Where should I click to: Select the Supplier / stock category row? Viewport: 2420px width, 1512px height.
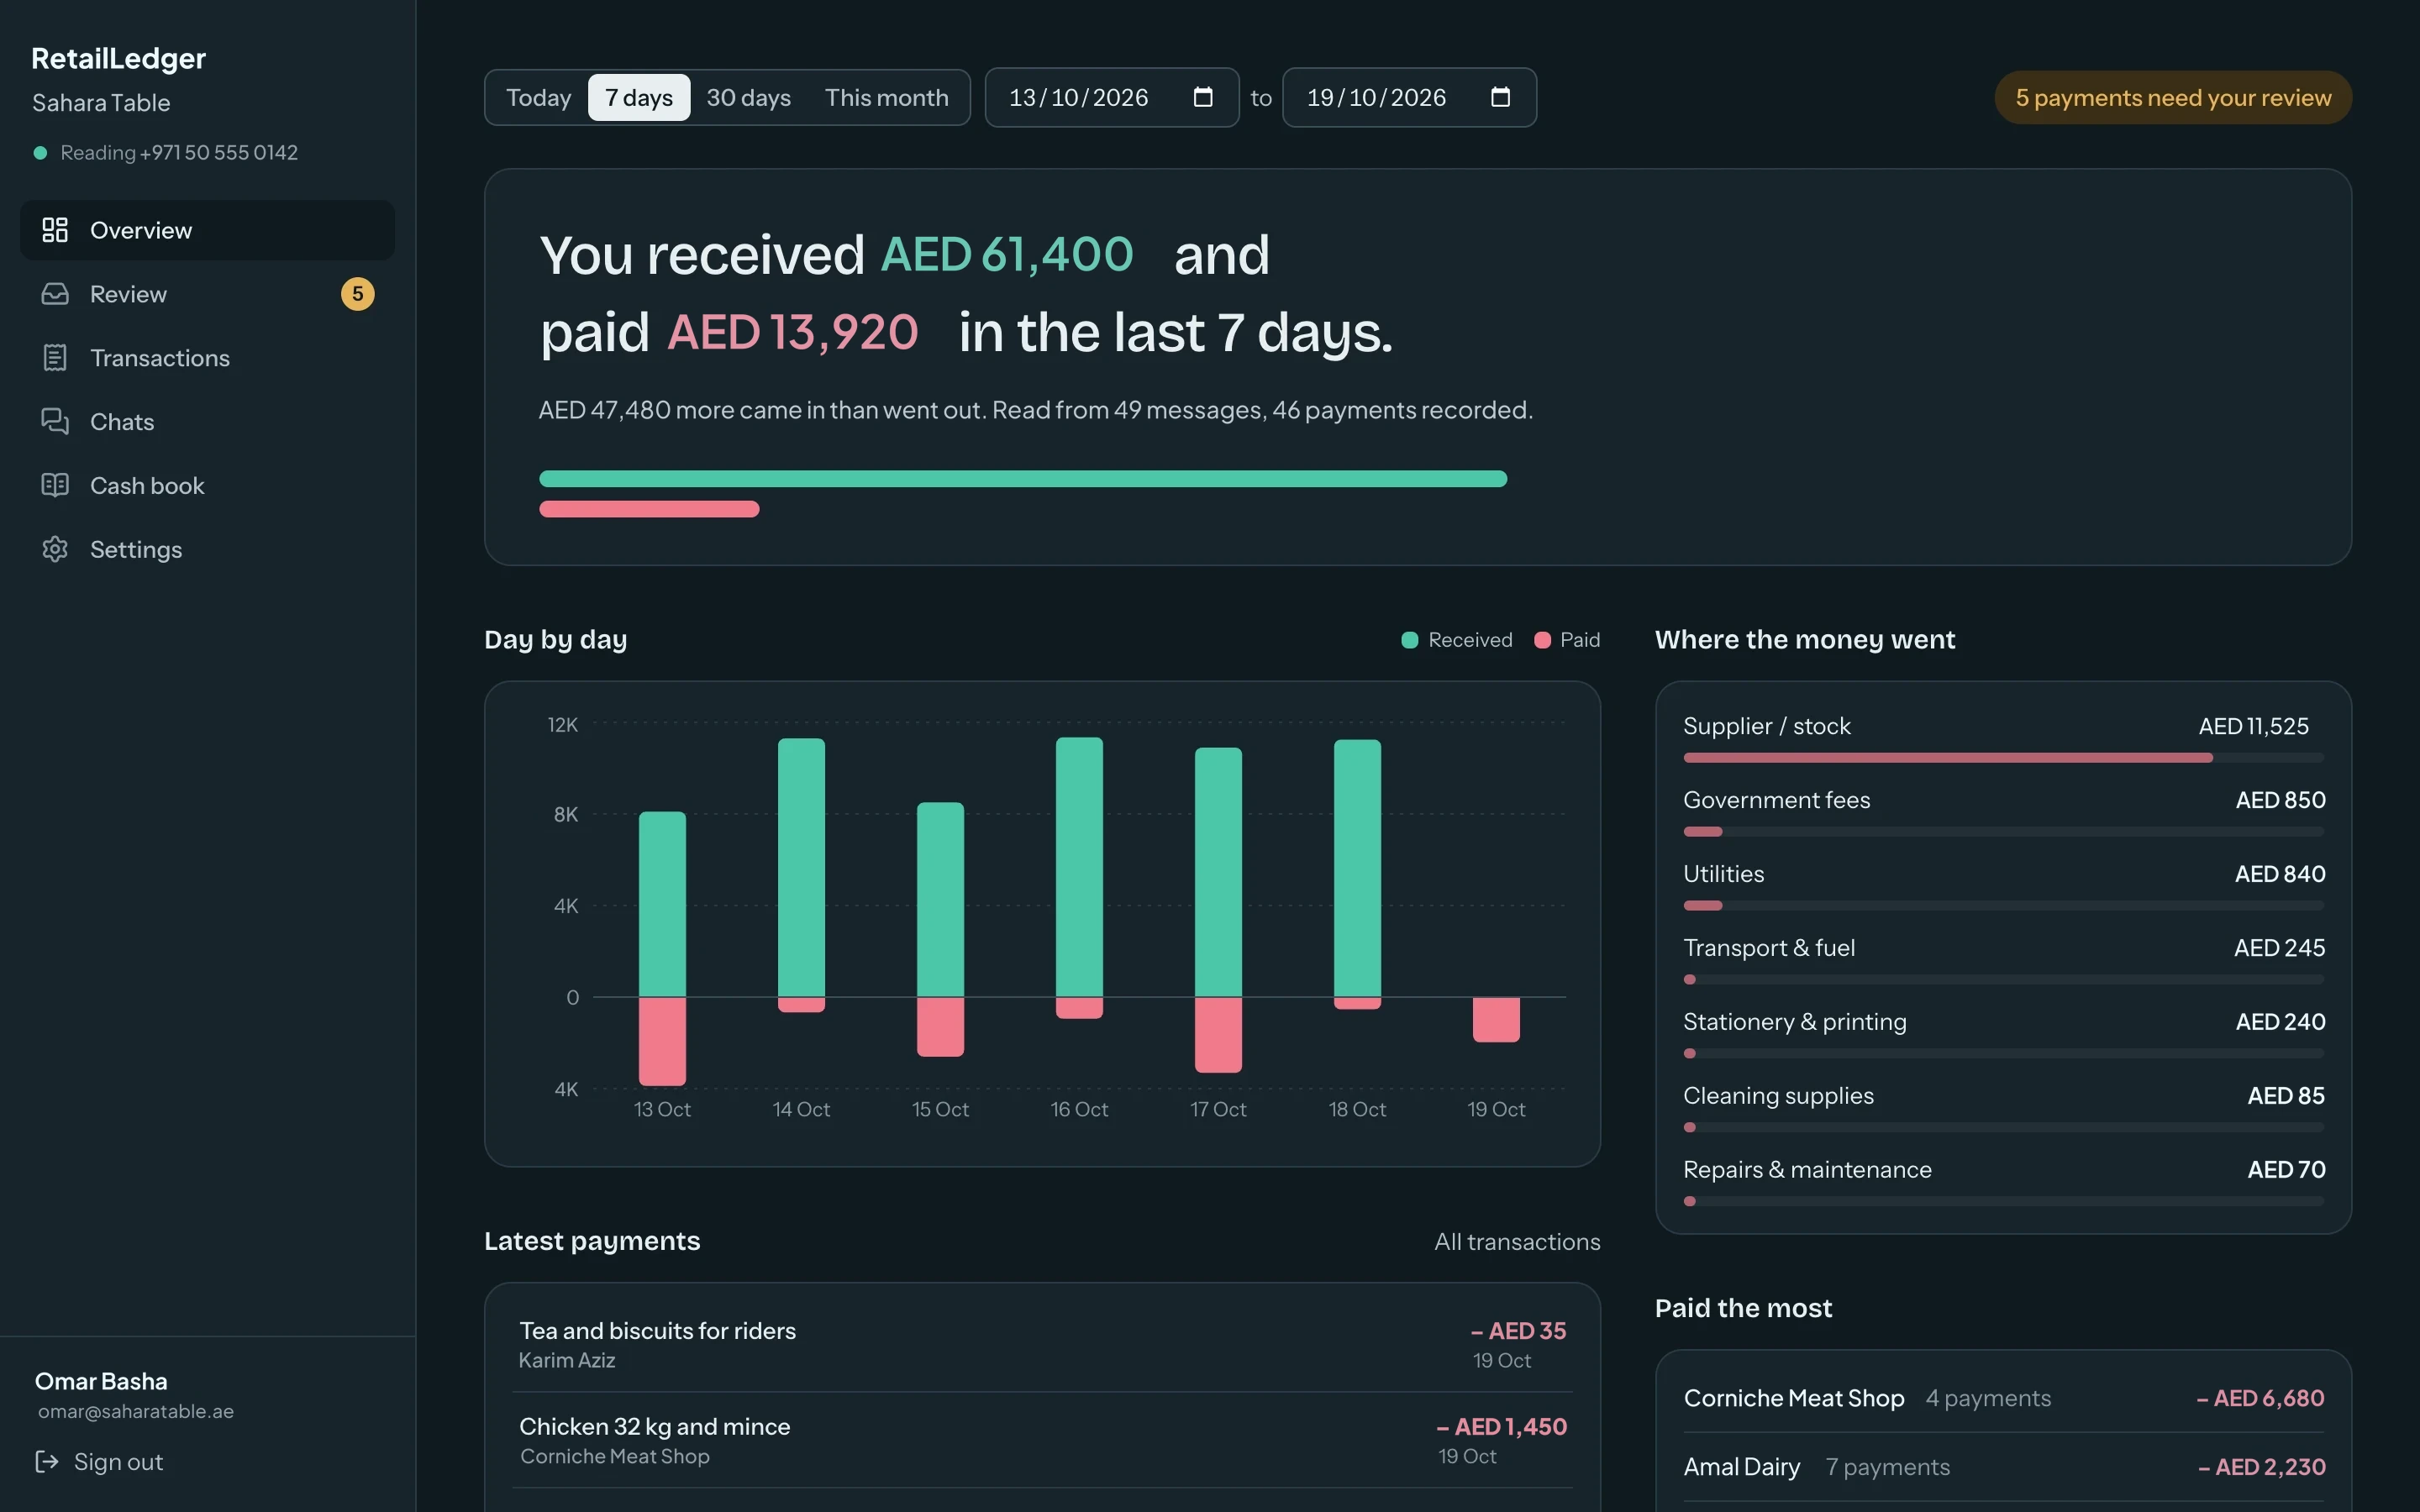pos(2003,738)
